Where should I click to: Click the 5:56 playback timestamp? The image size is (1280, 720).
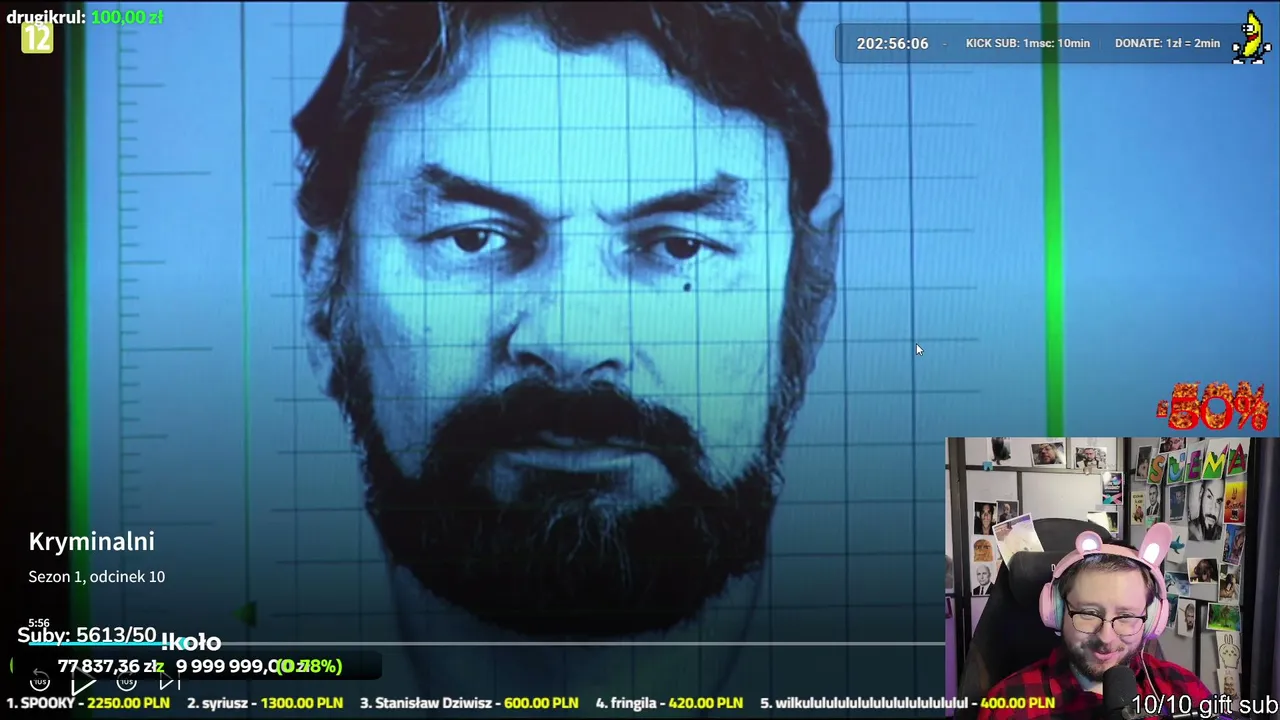click(39, 623)
